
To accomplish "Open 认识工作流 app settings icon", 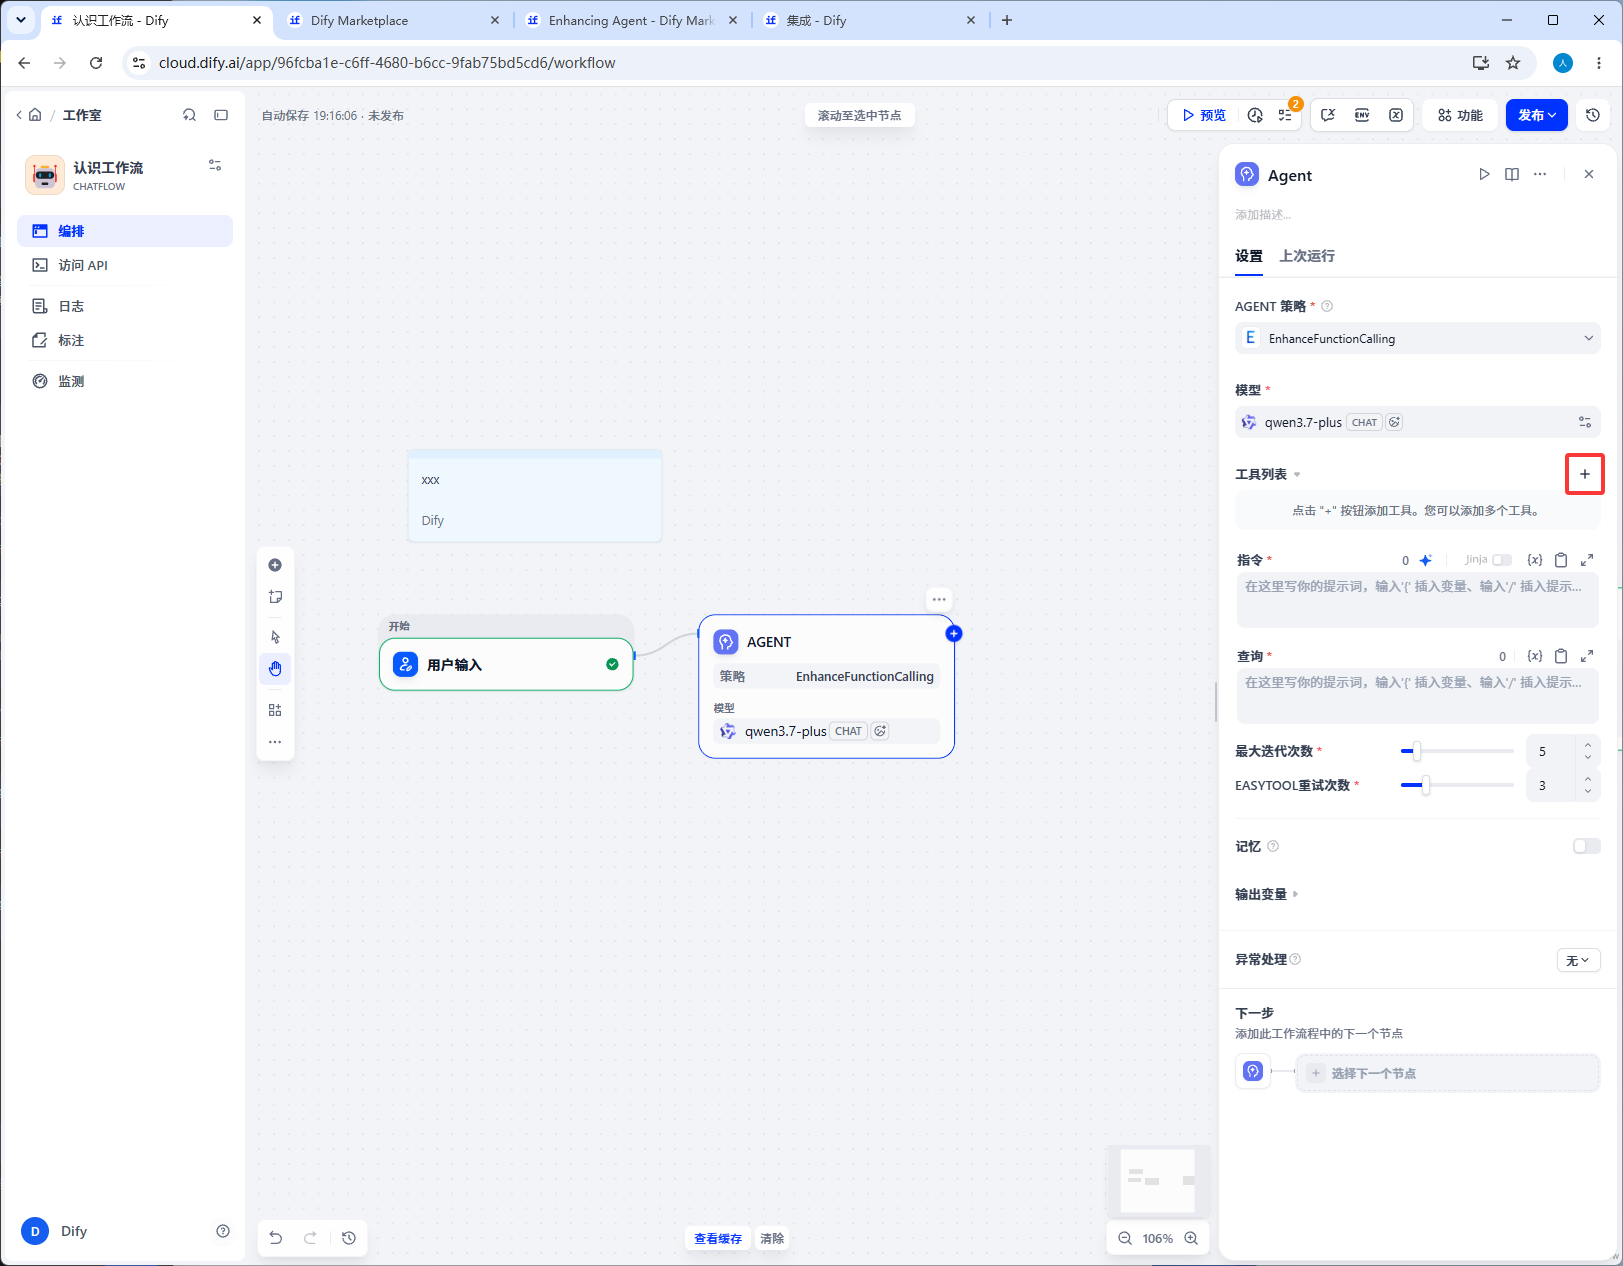I will tap(215, 165).
